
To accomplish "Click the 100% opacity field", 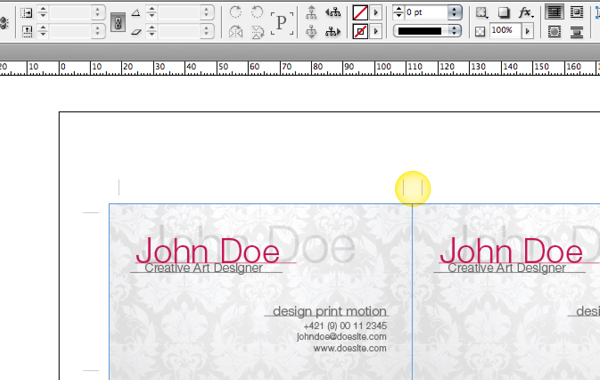I will click(505, 30).
